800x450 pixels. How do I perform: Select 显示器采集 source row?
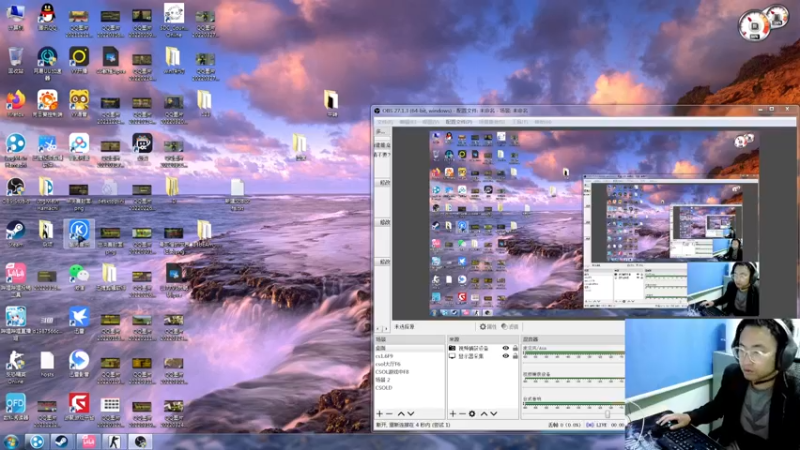[x=483, y=356]
